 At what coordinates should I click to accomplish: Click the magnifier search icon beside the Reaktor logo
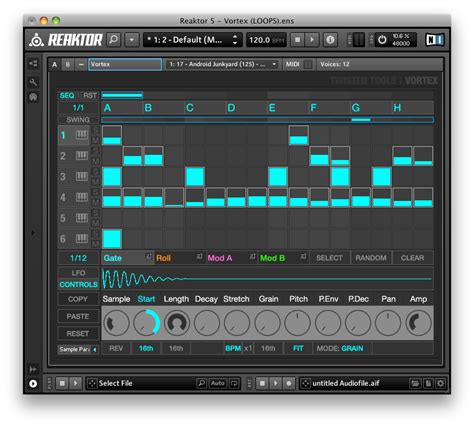(x=113, y=40)
